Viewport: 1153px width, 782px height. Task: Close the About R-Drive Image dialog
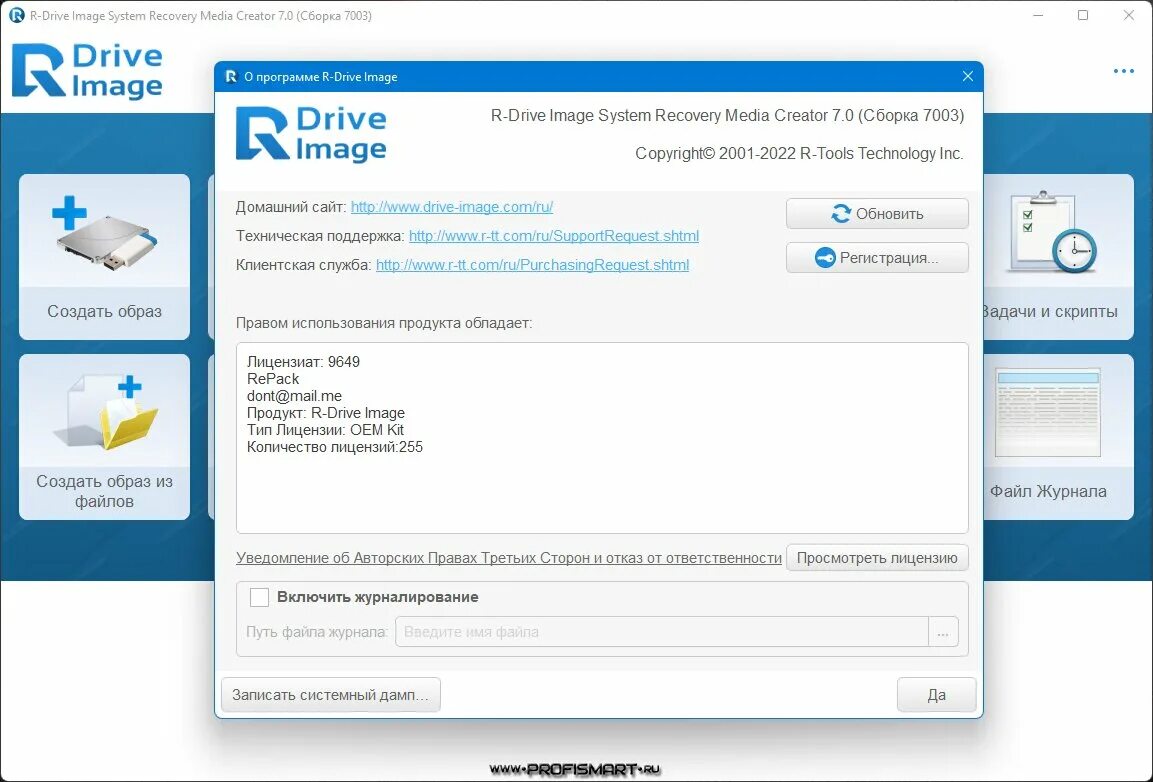pos(968,77)
